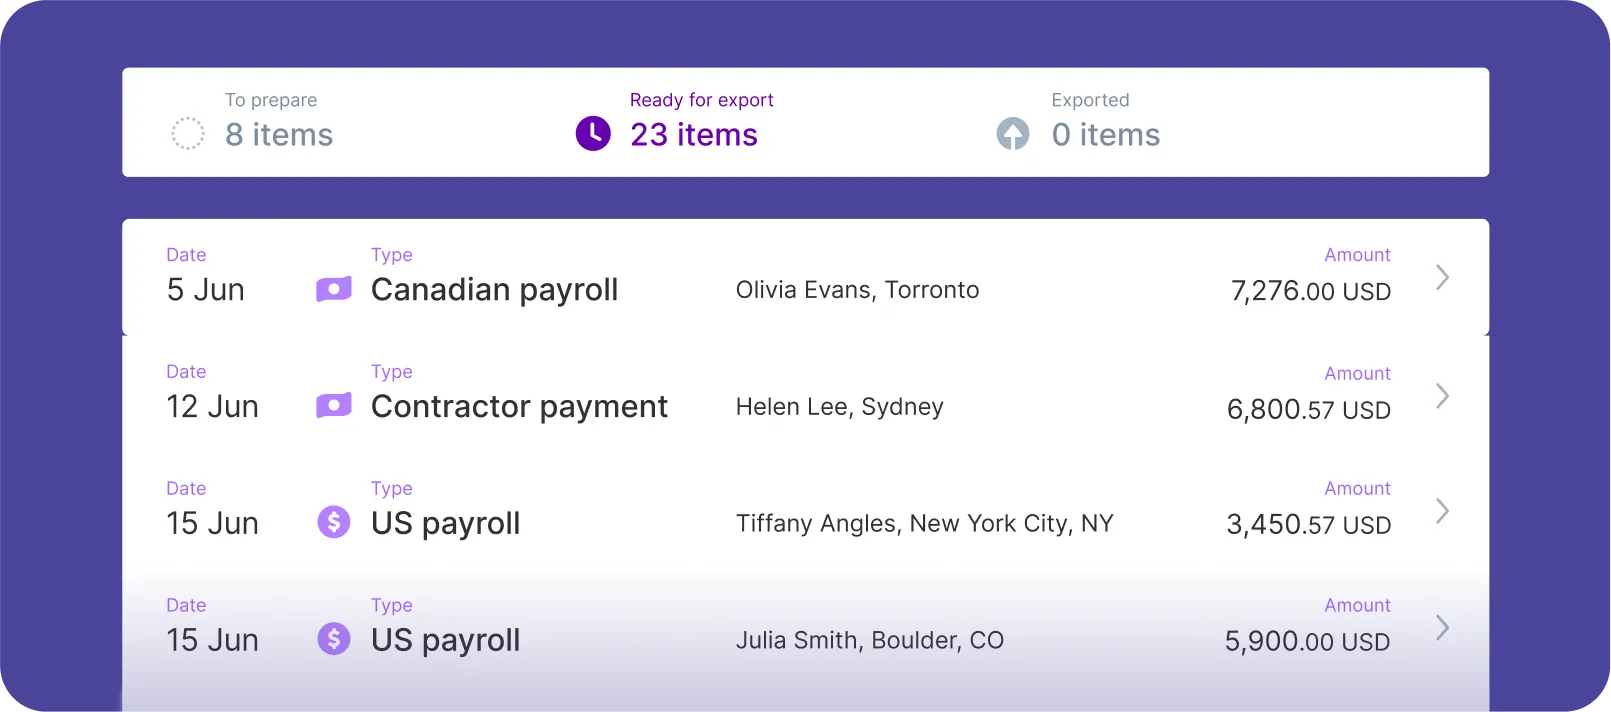Click Olivia Evans, Torronto
Viewport: 1611px width, 712px height.
[x=857, y=290]
